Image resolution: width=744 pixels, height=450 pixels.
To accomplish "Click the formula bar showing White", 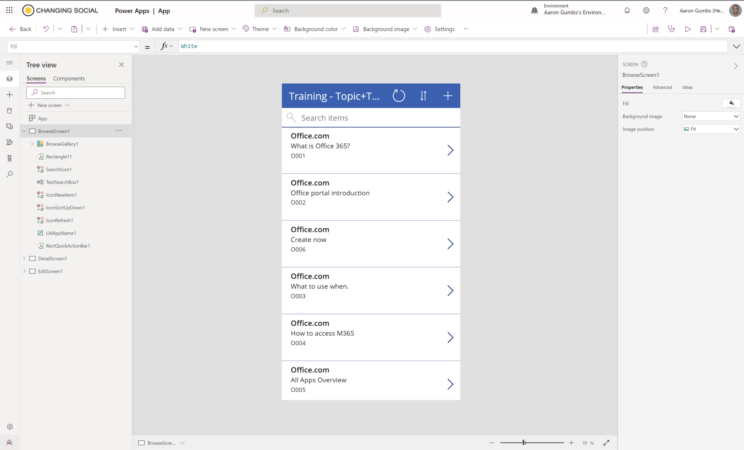I will 451,46.
